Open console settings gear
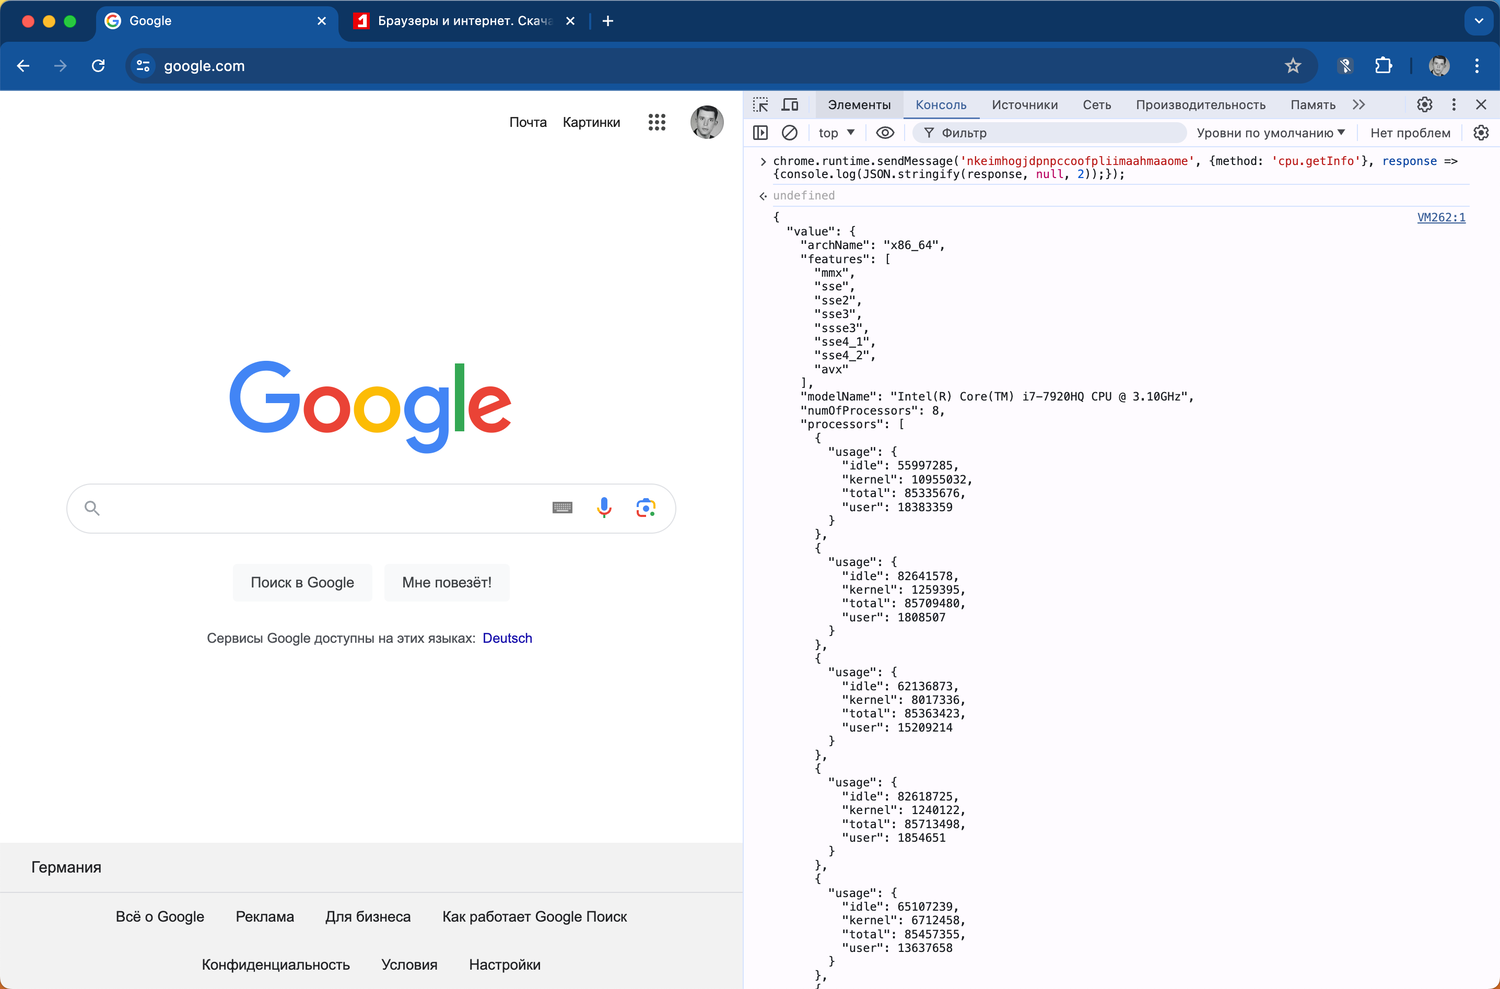 1481,133
